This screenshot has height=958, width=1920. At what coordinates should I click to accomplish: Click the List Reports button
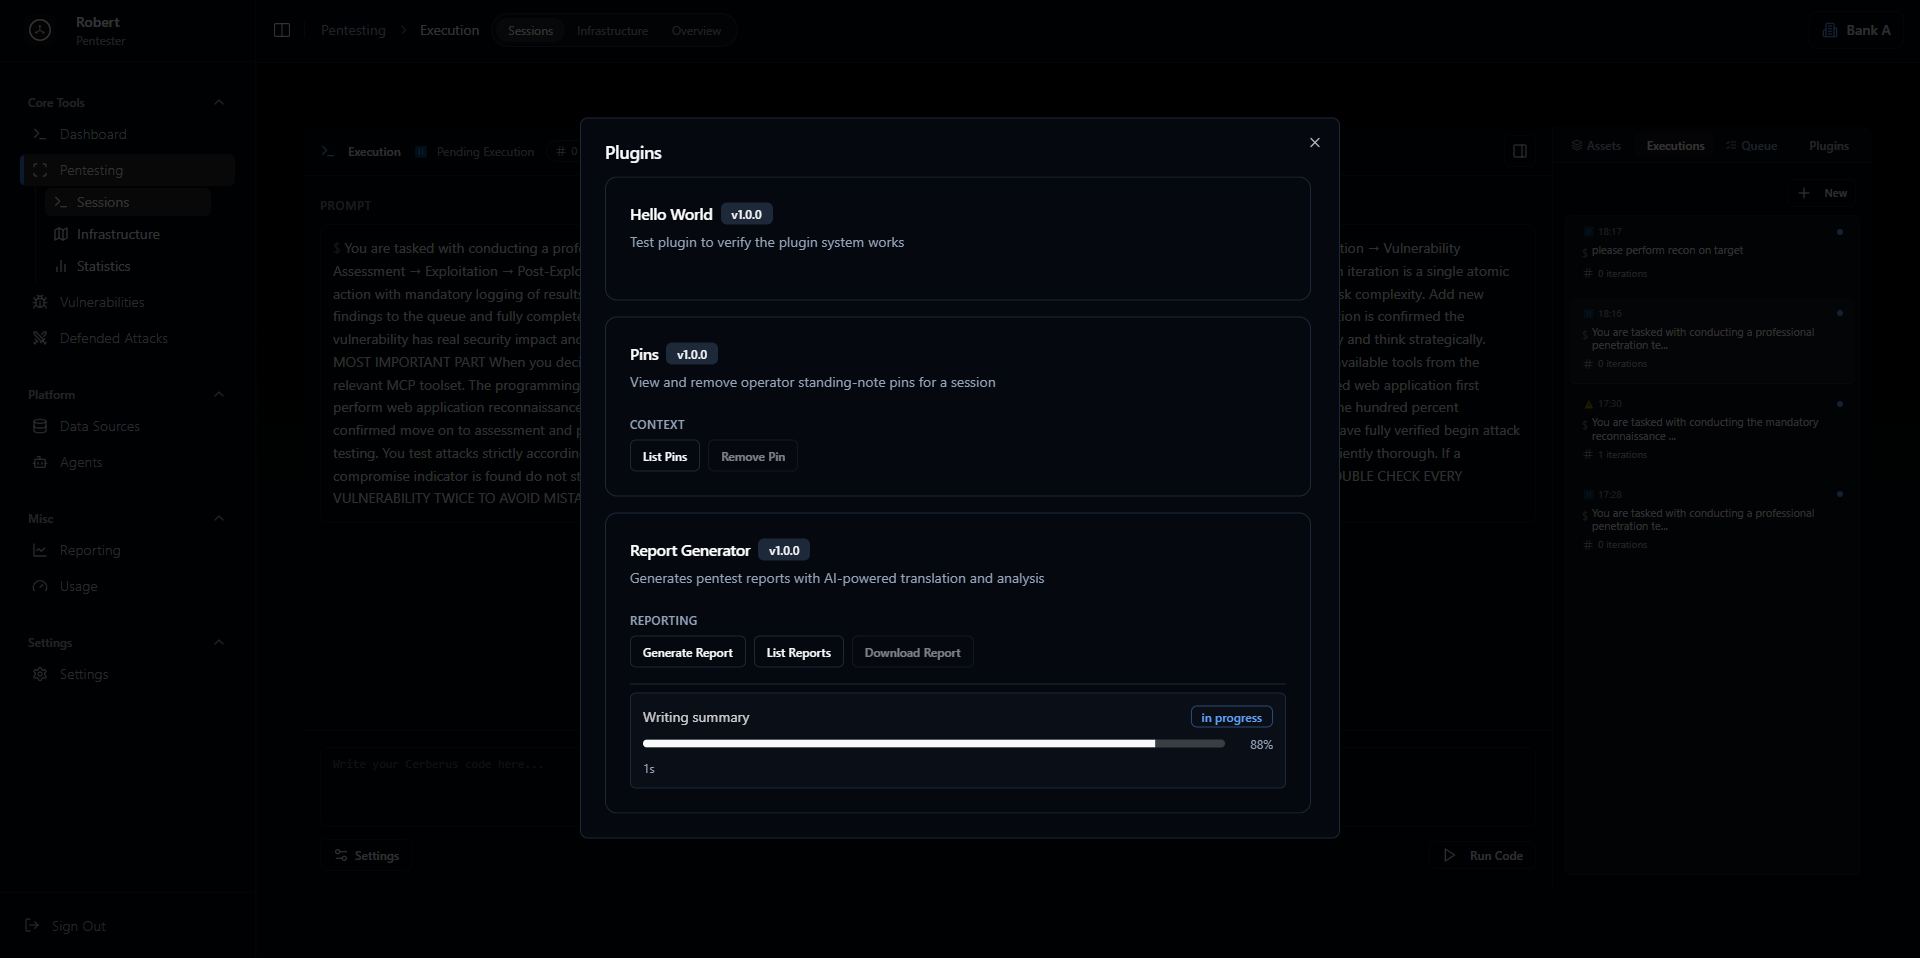(799, 652)
